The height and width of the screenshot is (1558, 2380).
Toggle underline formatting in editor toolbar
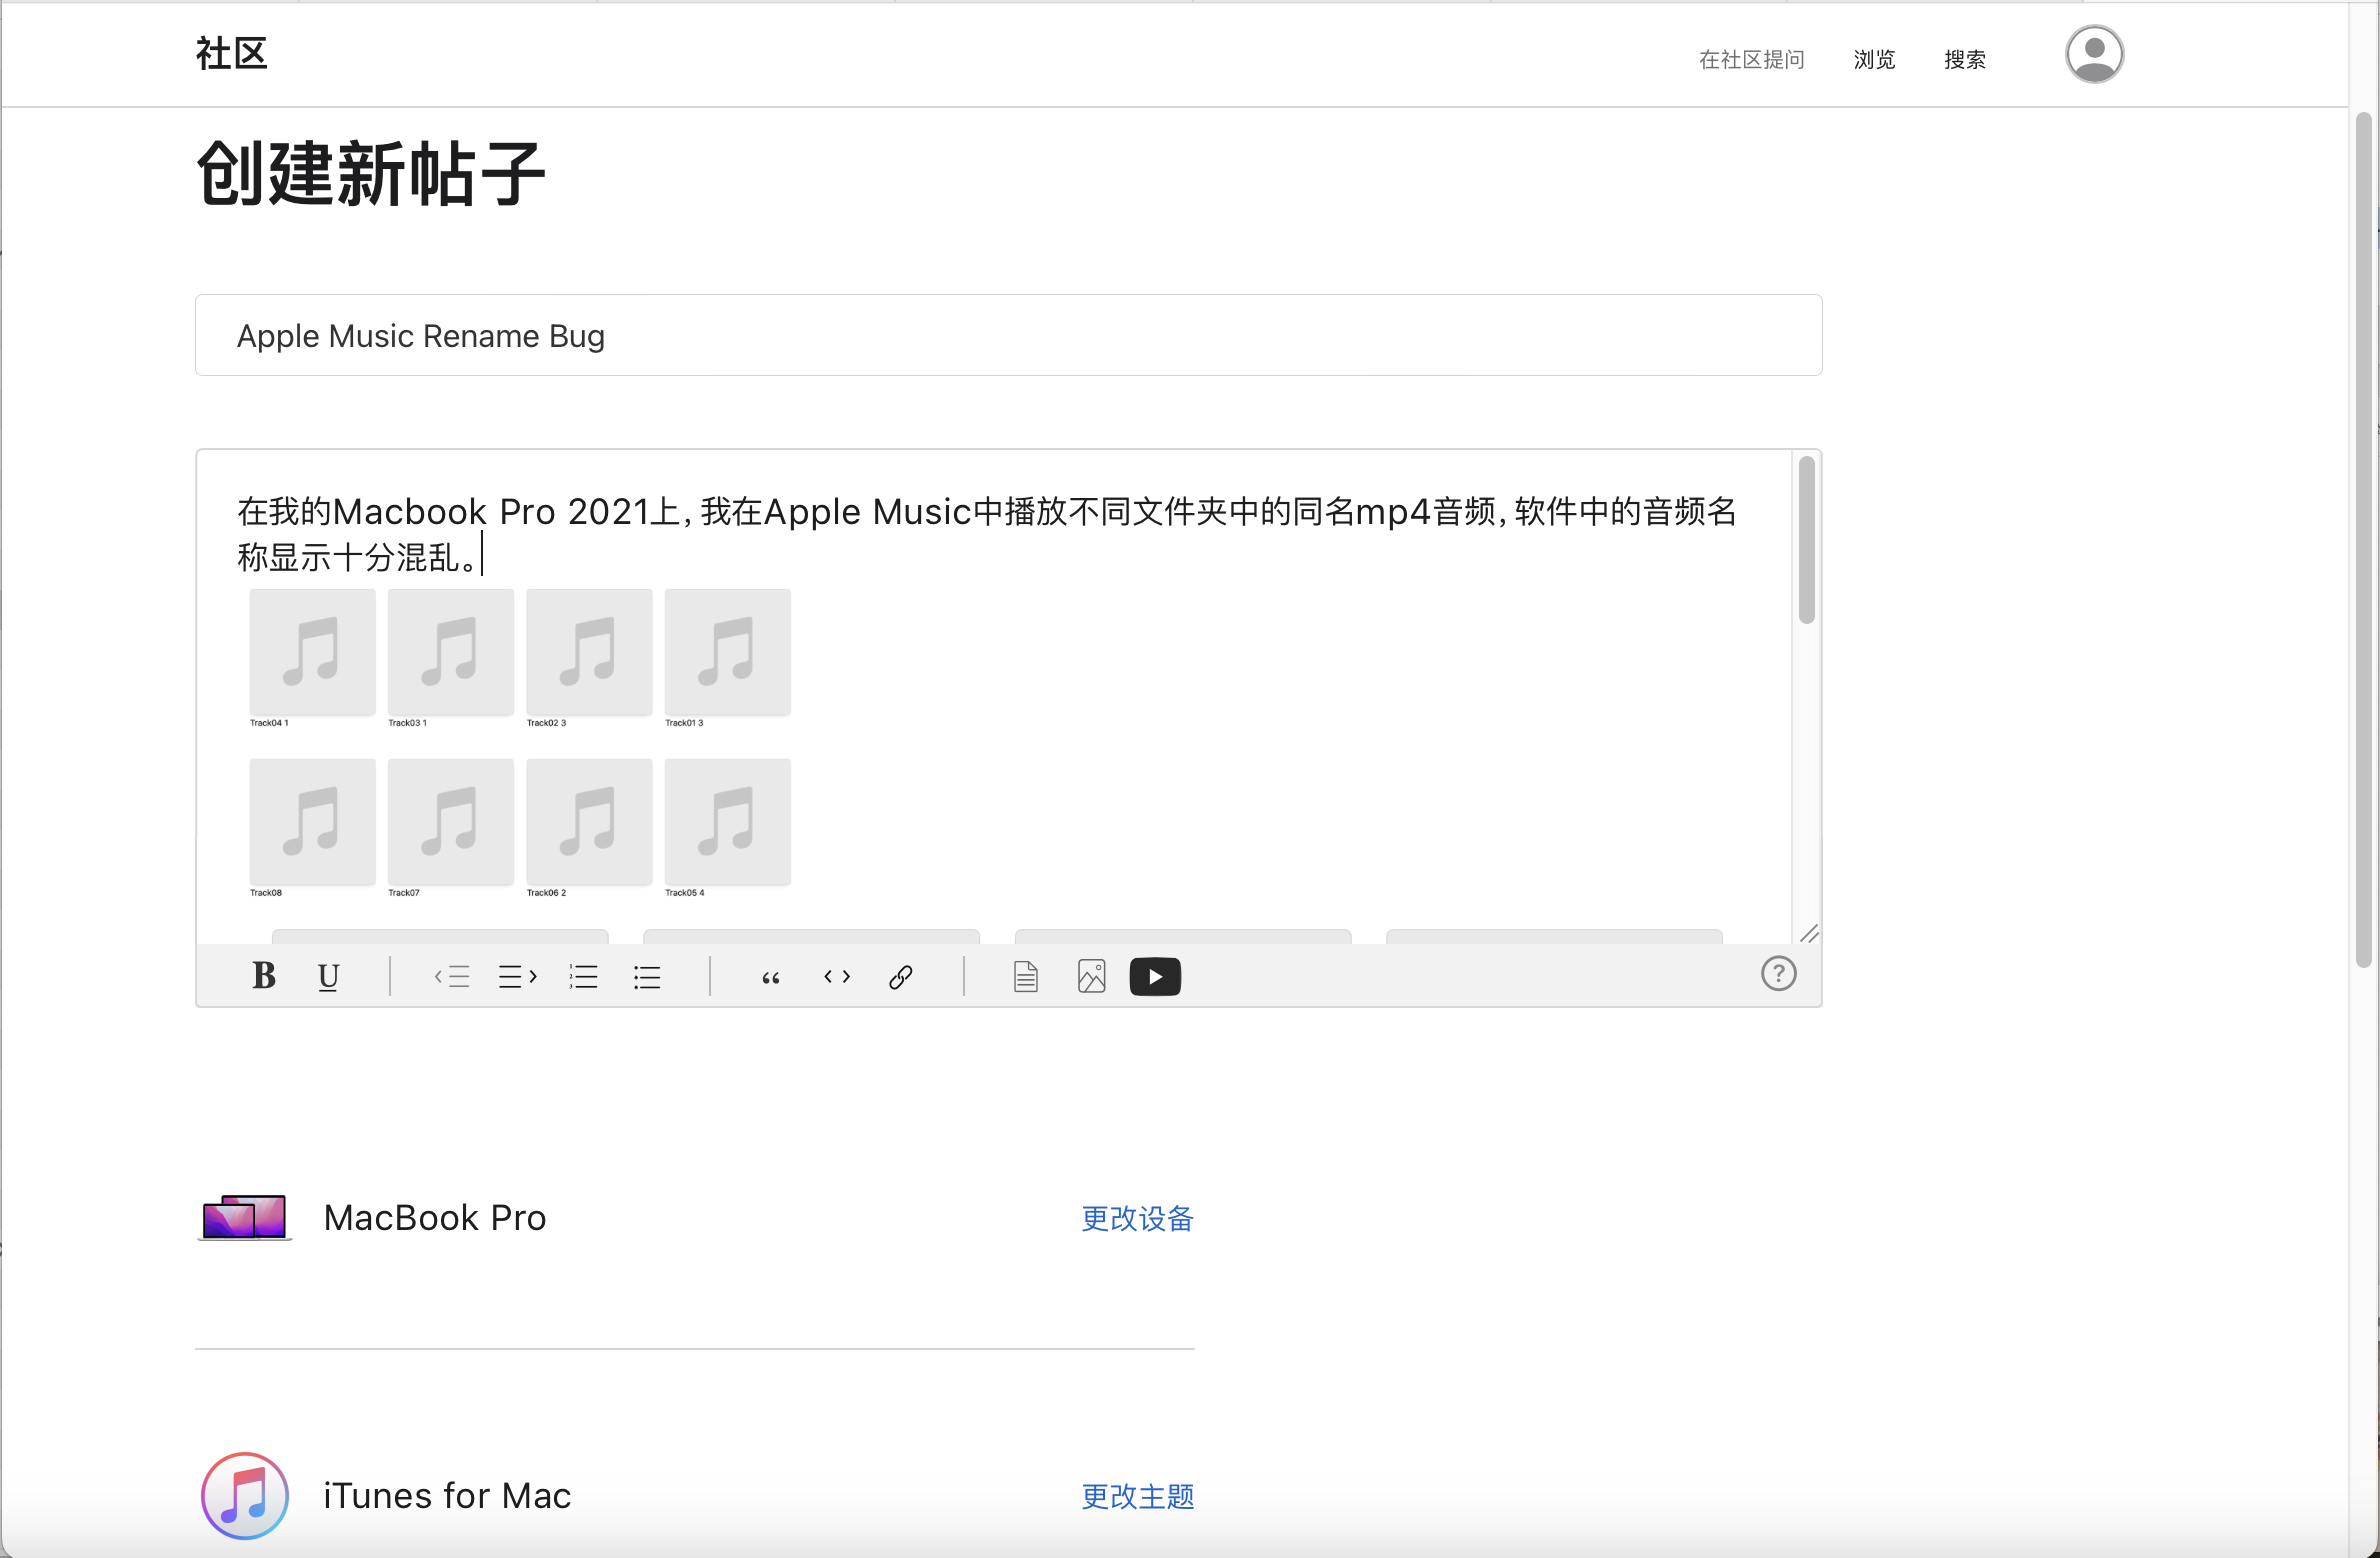pos(328,976)
